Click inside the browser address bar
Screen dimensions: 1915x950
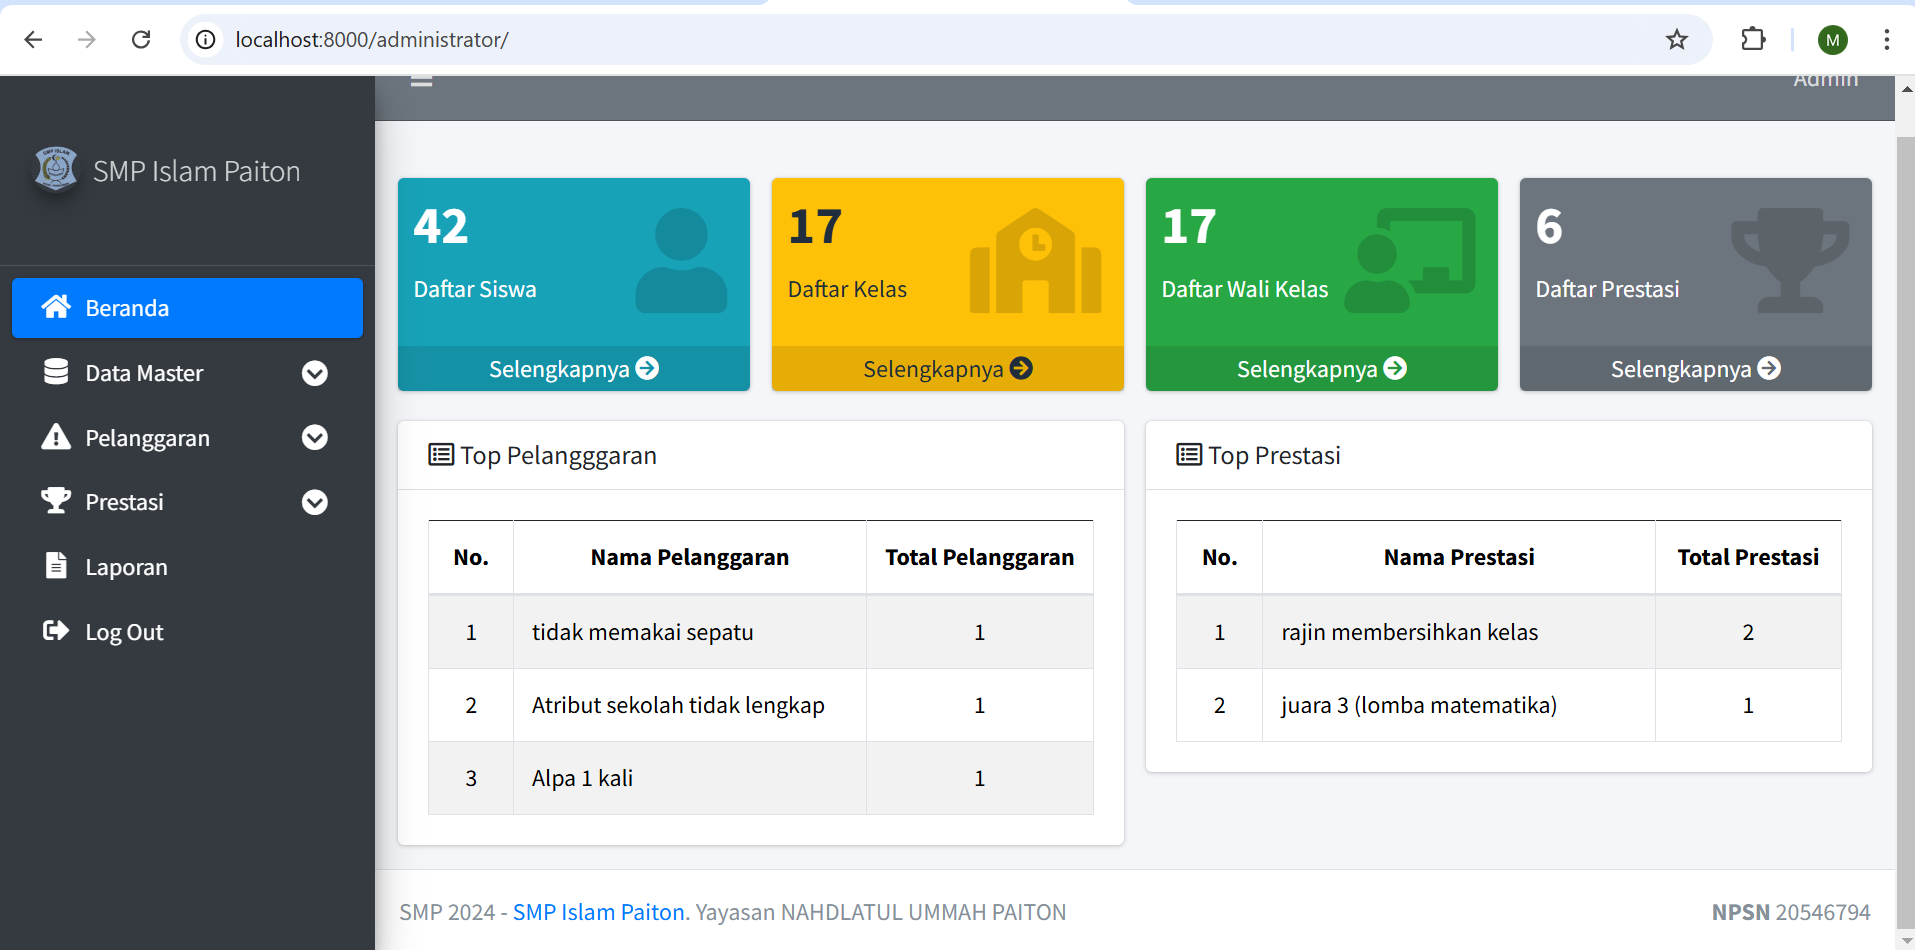[x=600, y=39]
